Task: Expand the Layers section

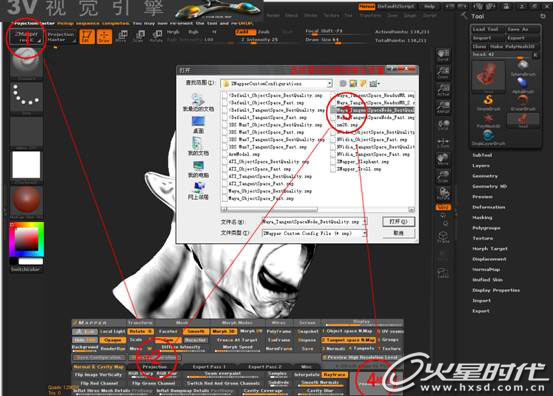Action: coord(481,165)
